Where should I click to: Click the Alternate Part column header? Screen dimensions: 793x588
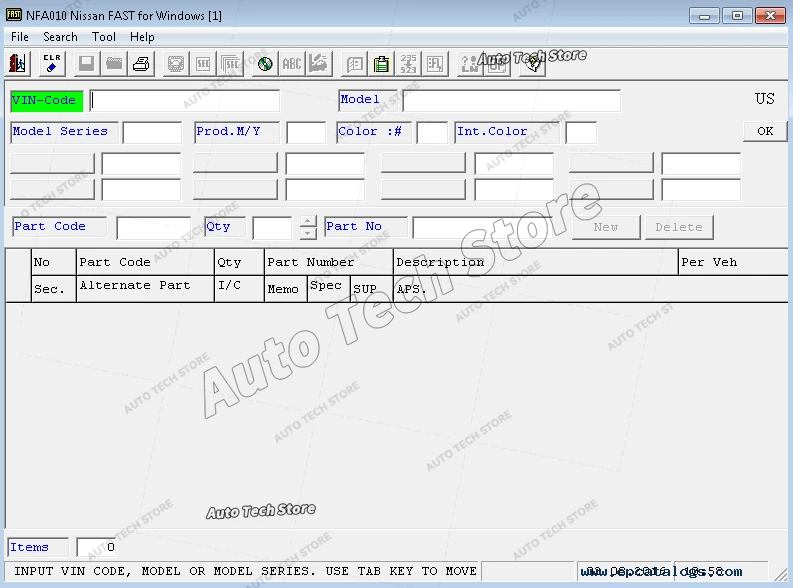click(x=145, y=289)
